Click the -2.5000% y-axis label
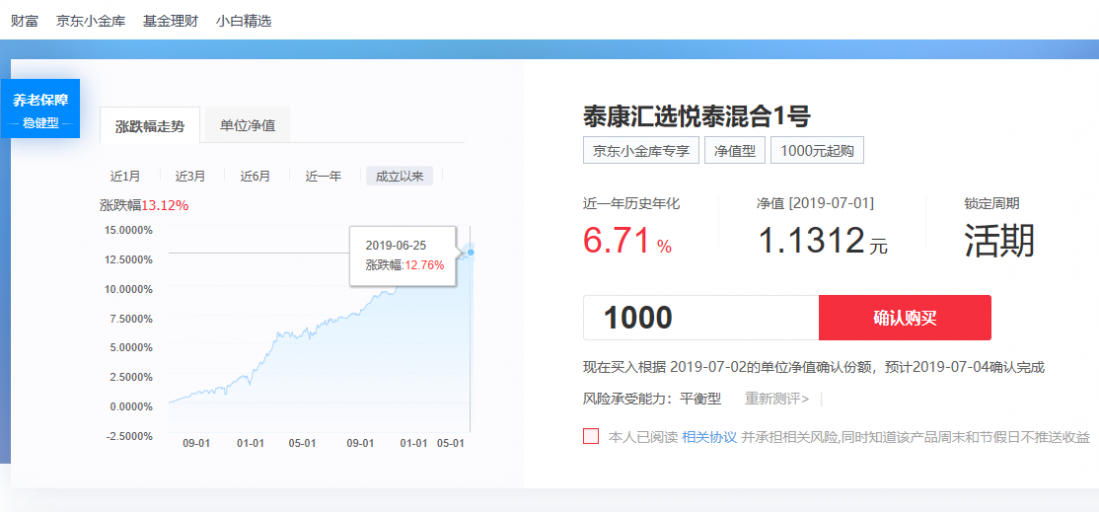 point(127,436)
